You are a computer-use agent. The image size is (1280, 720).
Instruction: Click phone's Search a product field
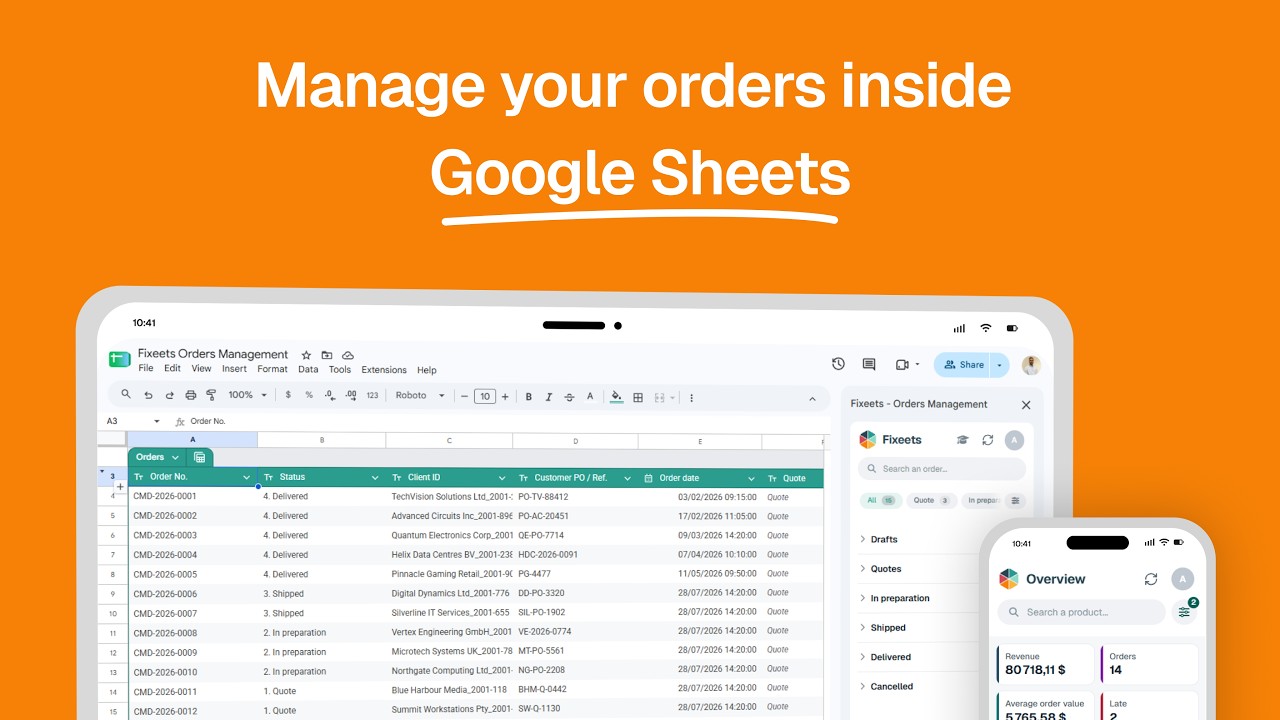click(1082, 612)
